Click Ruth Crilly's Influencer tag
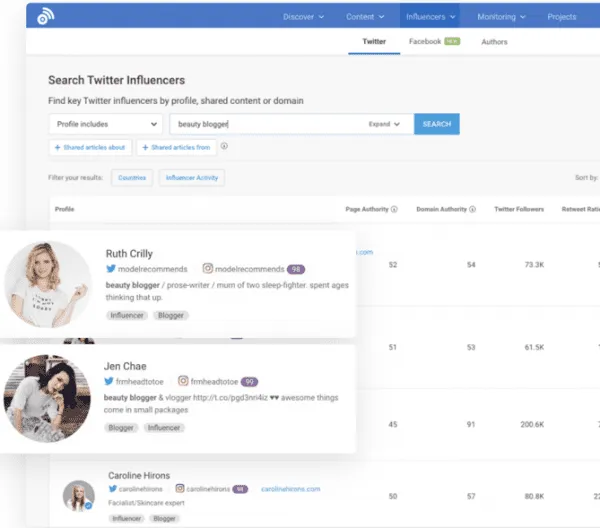This screenshot has width=600, height=528. (x=127, y=315)
